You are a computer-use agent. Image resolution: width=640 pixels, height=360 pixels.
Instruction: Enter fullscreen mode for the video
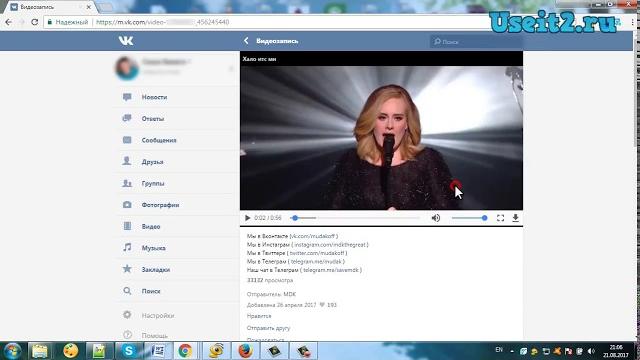click(500, 218)
